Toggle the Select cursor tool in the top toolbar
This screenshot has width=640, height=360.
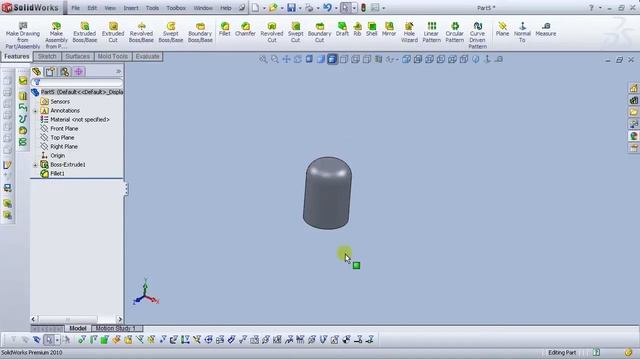[345, 8]
